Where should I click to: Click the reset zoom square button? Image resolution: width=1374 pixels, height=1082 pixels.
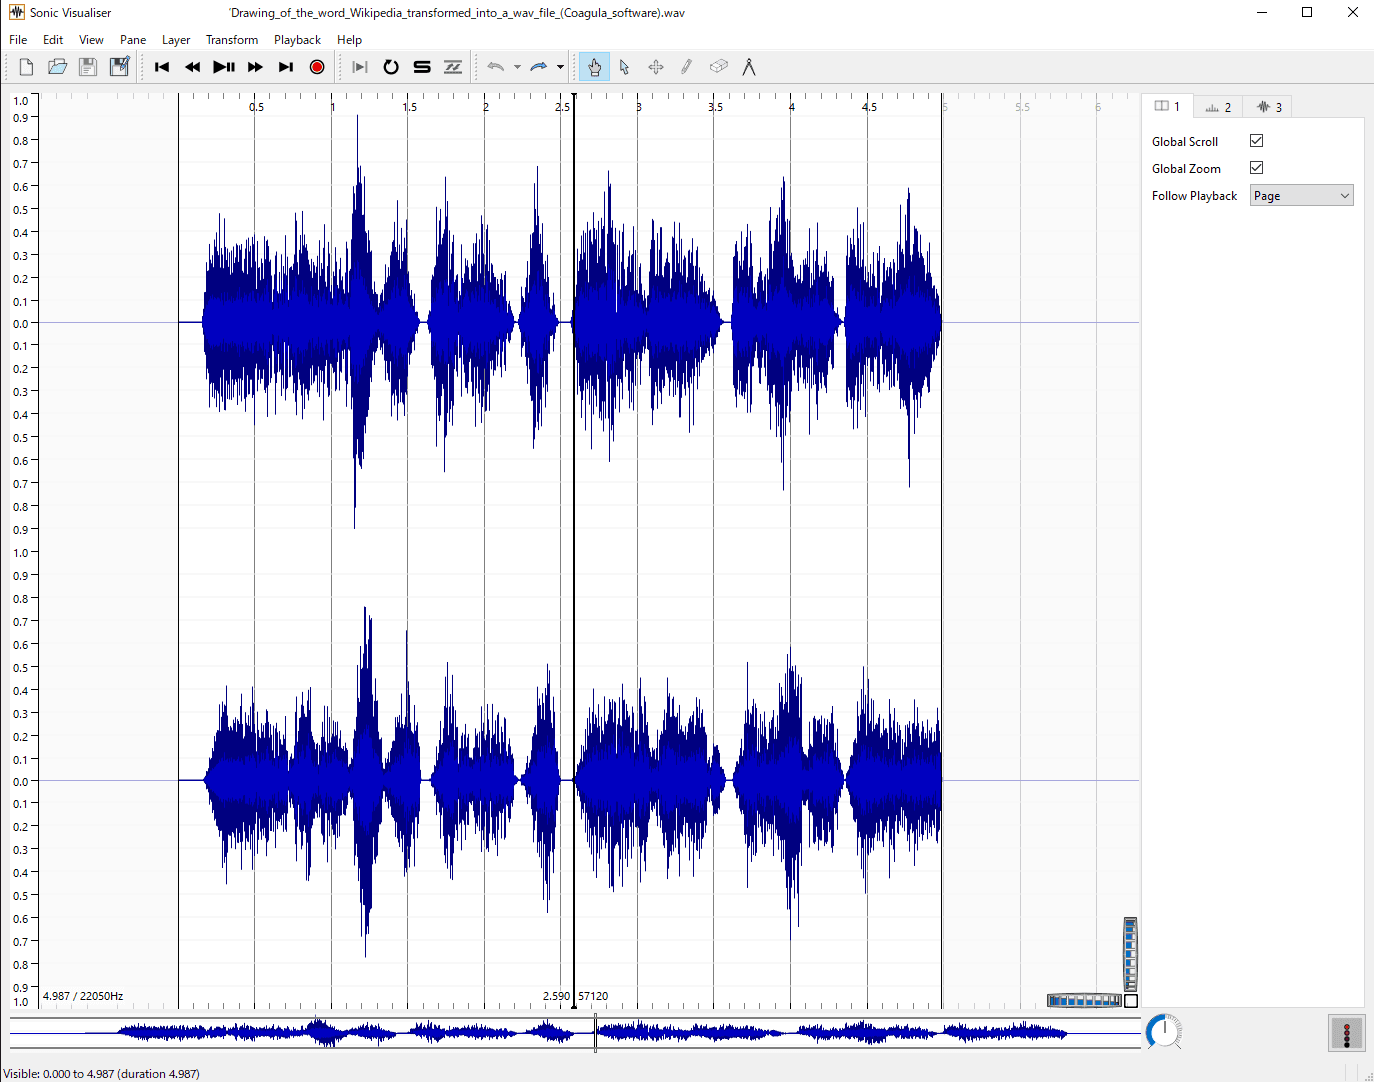pyautogui.click(x=1131, y=1000)
